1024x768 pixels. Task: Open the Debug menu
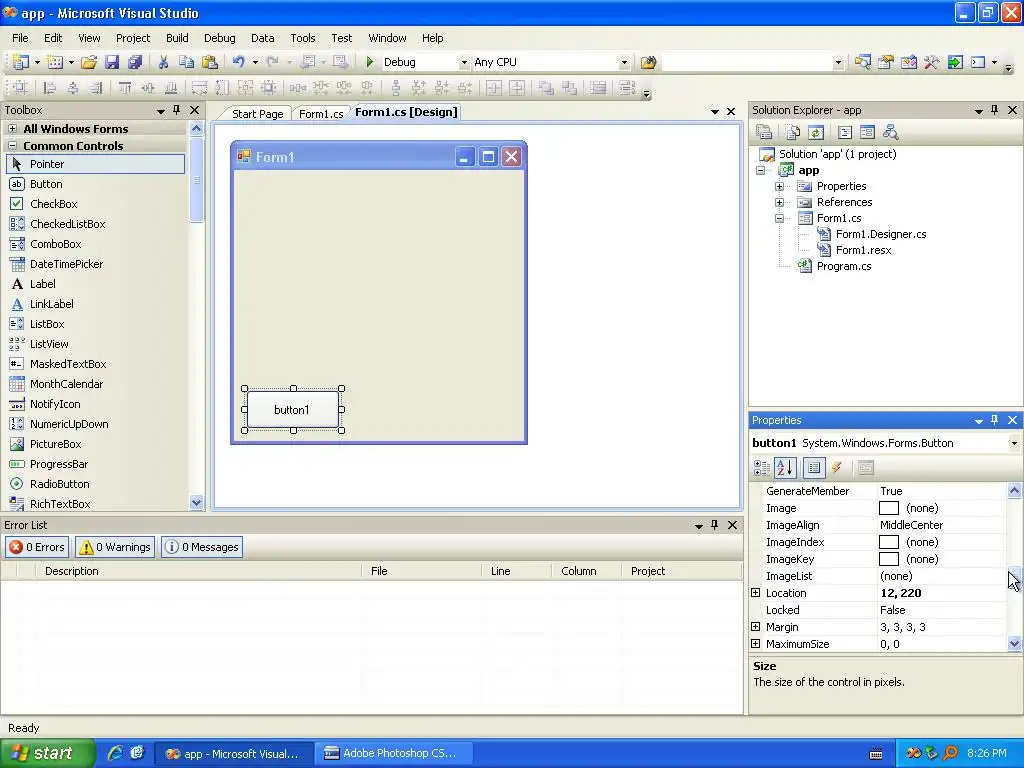pos(219,38)
